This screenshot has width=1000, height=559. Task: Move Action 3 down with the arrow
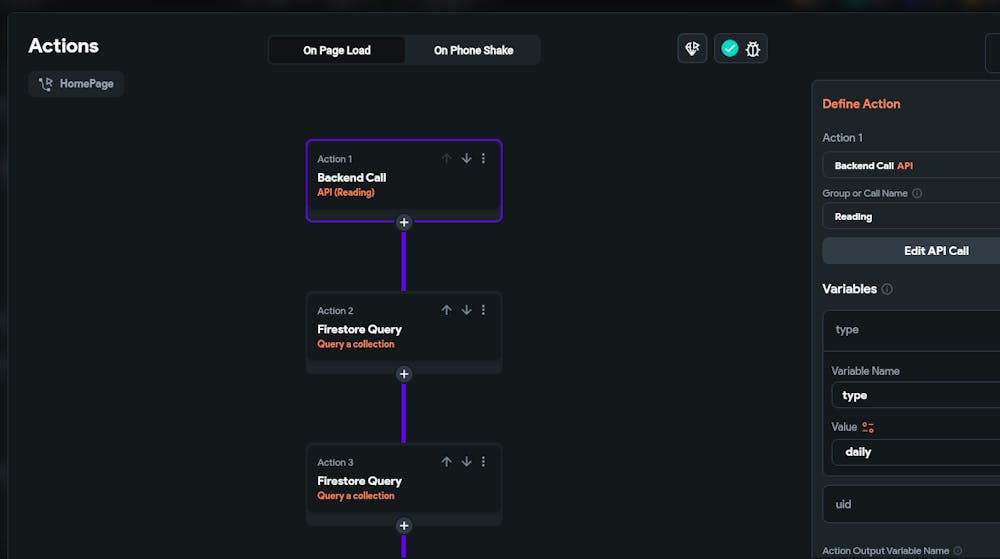pos(466,462)
